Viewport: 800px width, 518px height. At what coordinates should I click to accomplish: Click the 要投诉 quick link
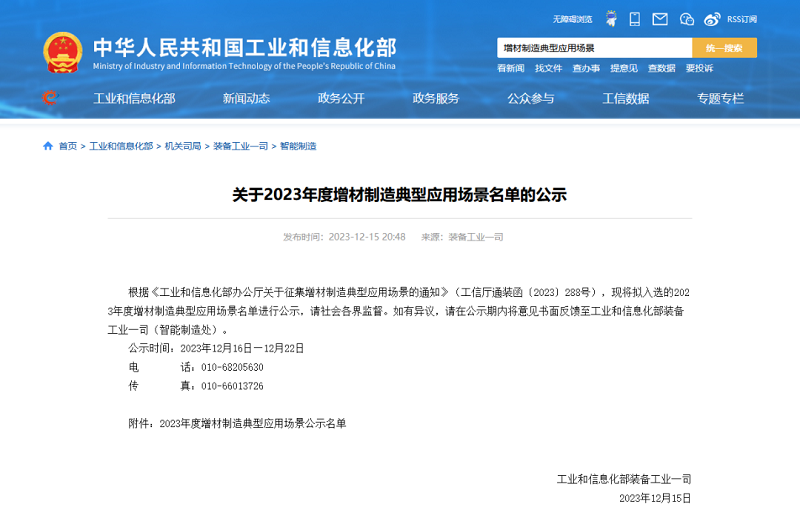[699, 68]
